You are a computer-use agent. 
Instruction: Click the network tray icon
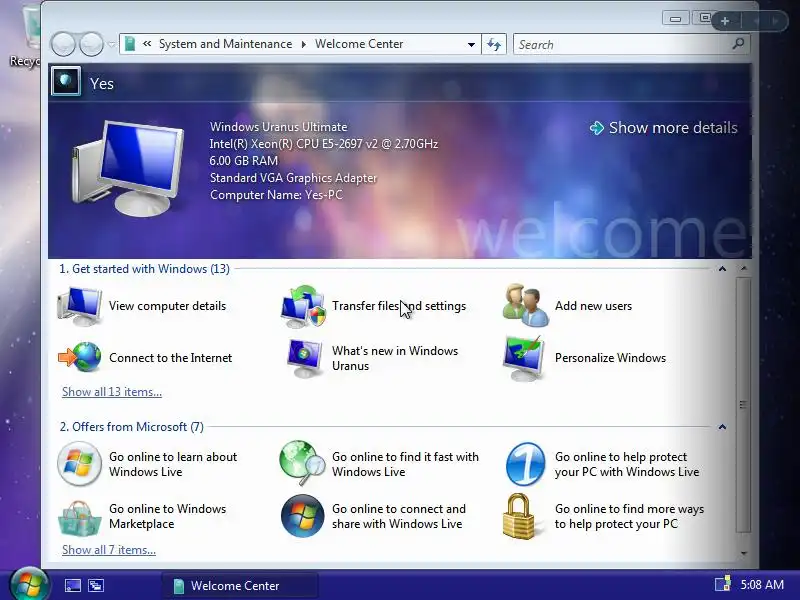722,584
